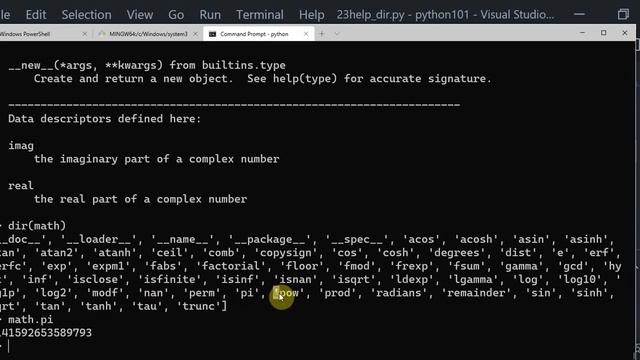Open a new terminal tab with plus
640x360 pixels.
point(322,34)
